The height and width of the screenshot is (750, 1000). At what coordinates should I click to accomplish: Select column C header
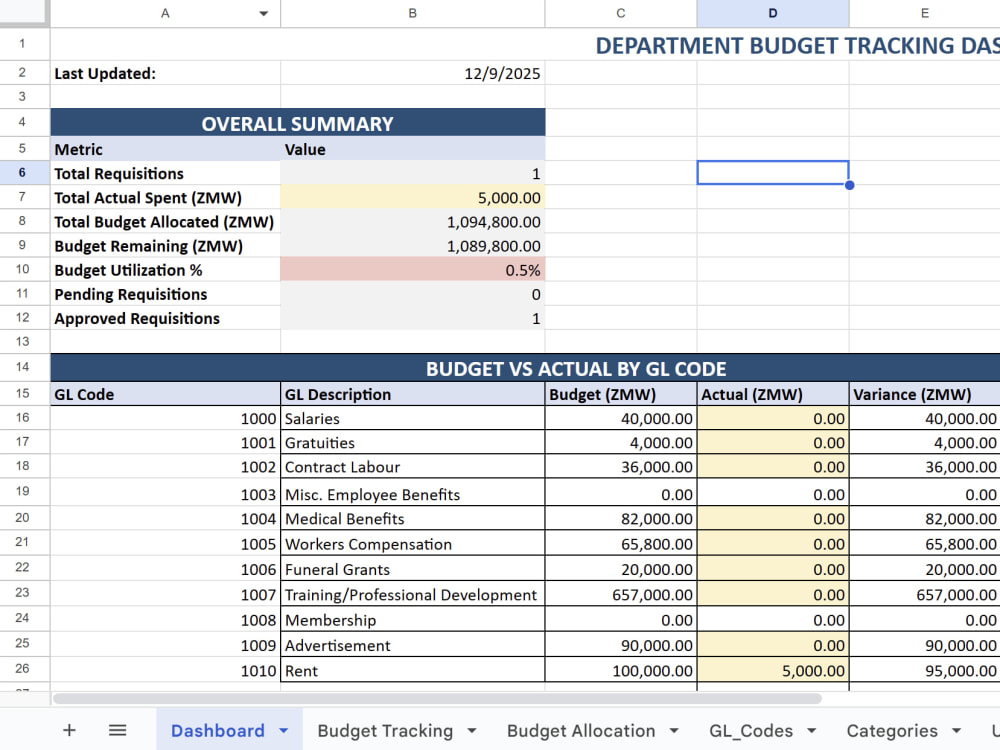coord(621,13)
